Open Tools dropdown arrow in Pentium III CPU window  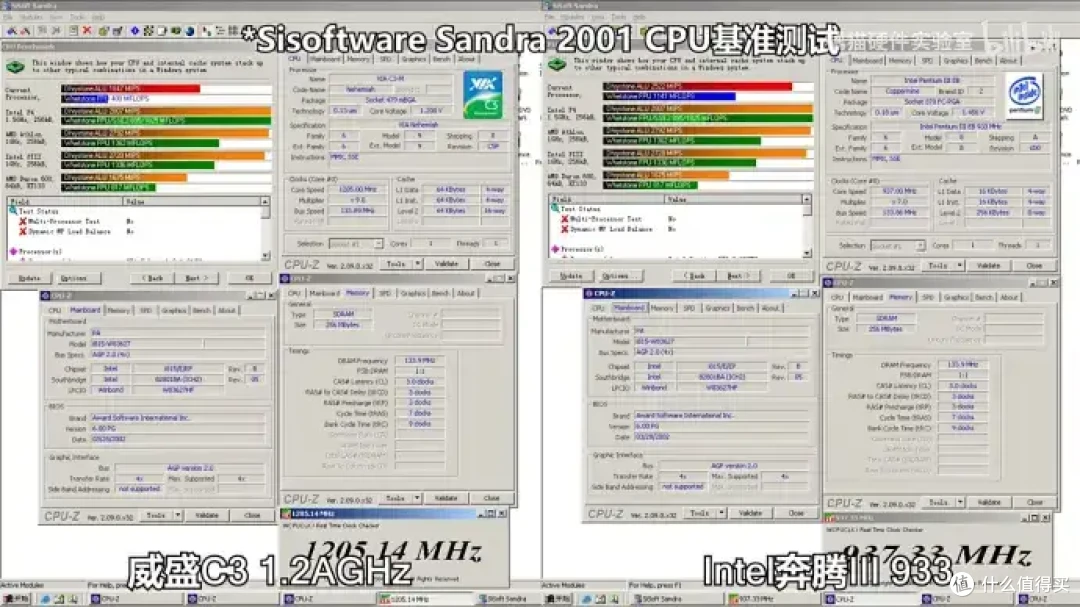[959, 266]
